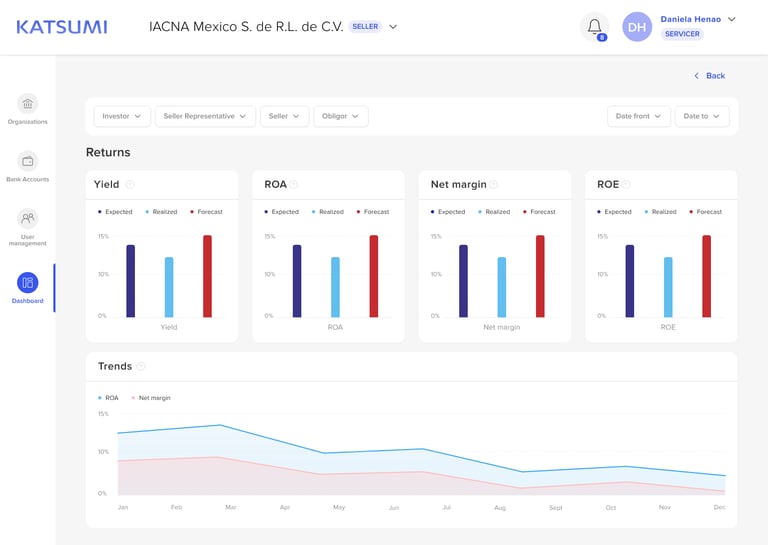Click the Mar label on Trends axis
The width and height of the screenshot is (768, 545).
tap(231, 507)
